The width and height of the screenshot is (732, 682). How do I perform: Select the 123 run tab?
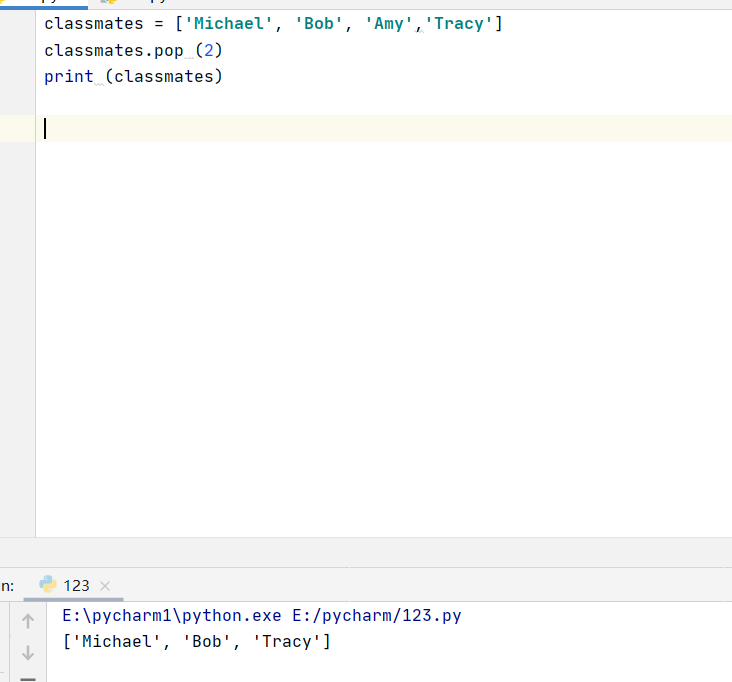coord(73,585)
